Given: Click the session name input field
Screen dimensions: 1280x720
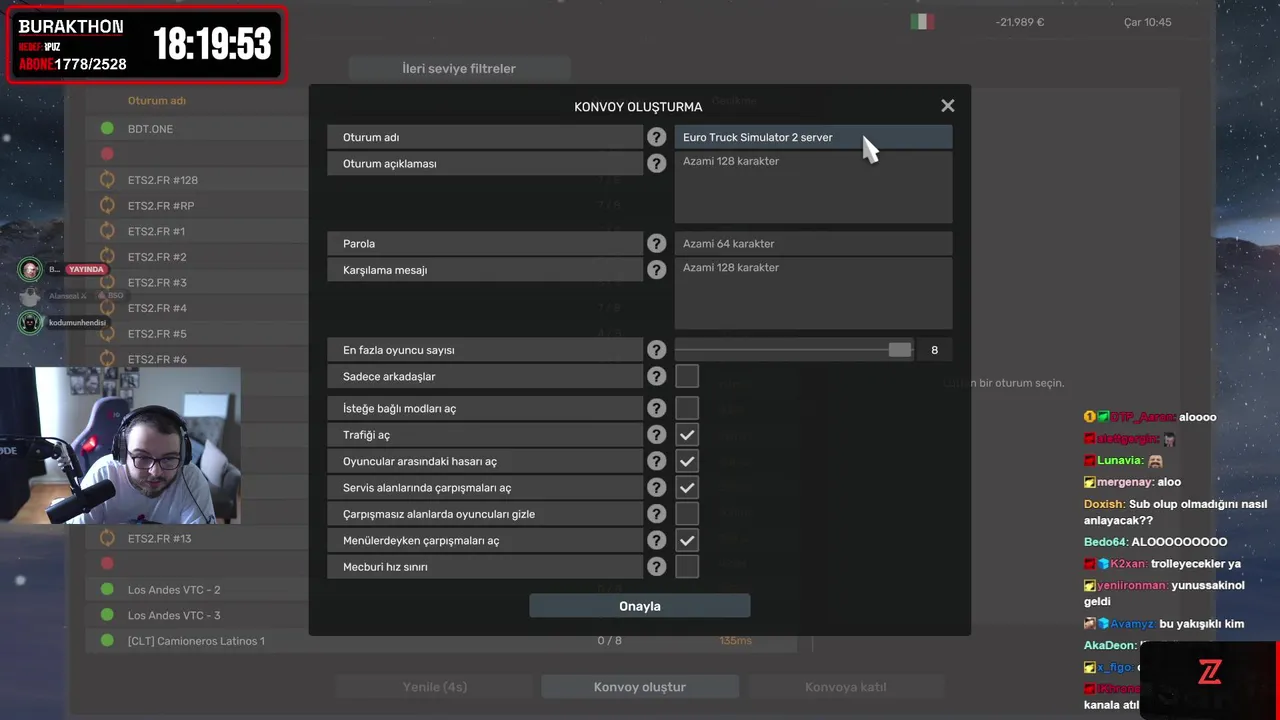Looking at the screenshot, I should (813, 137).
